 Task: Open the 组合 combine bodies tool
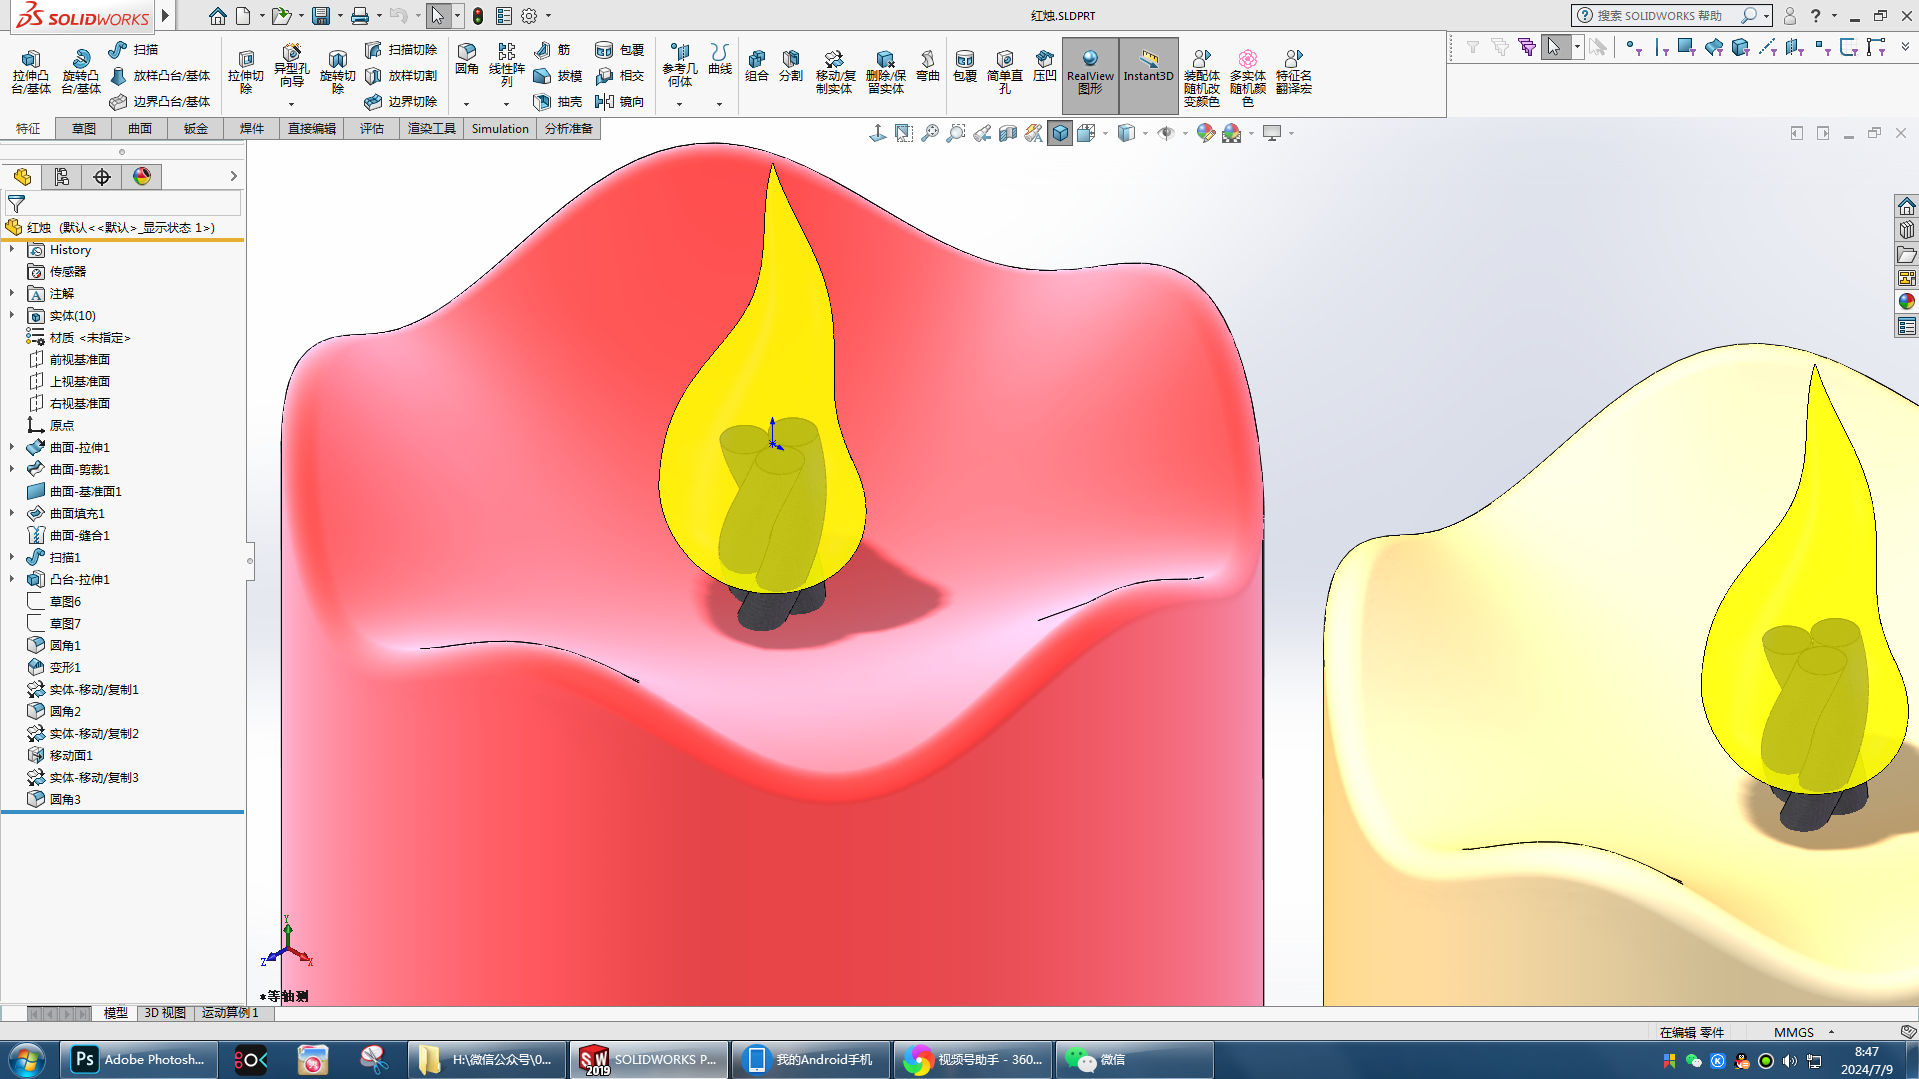tap(757, 66)
